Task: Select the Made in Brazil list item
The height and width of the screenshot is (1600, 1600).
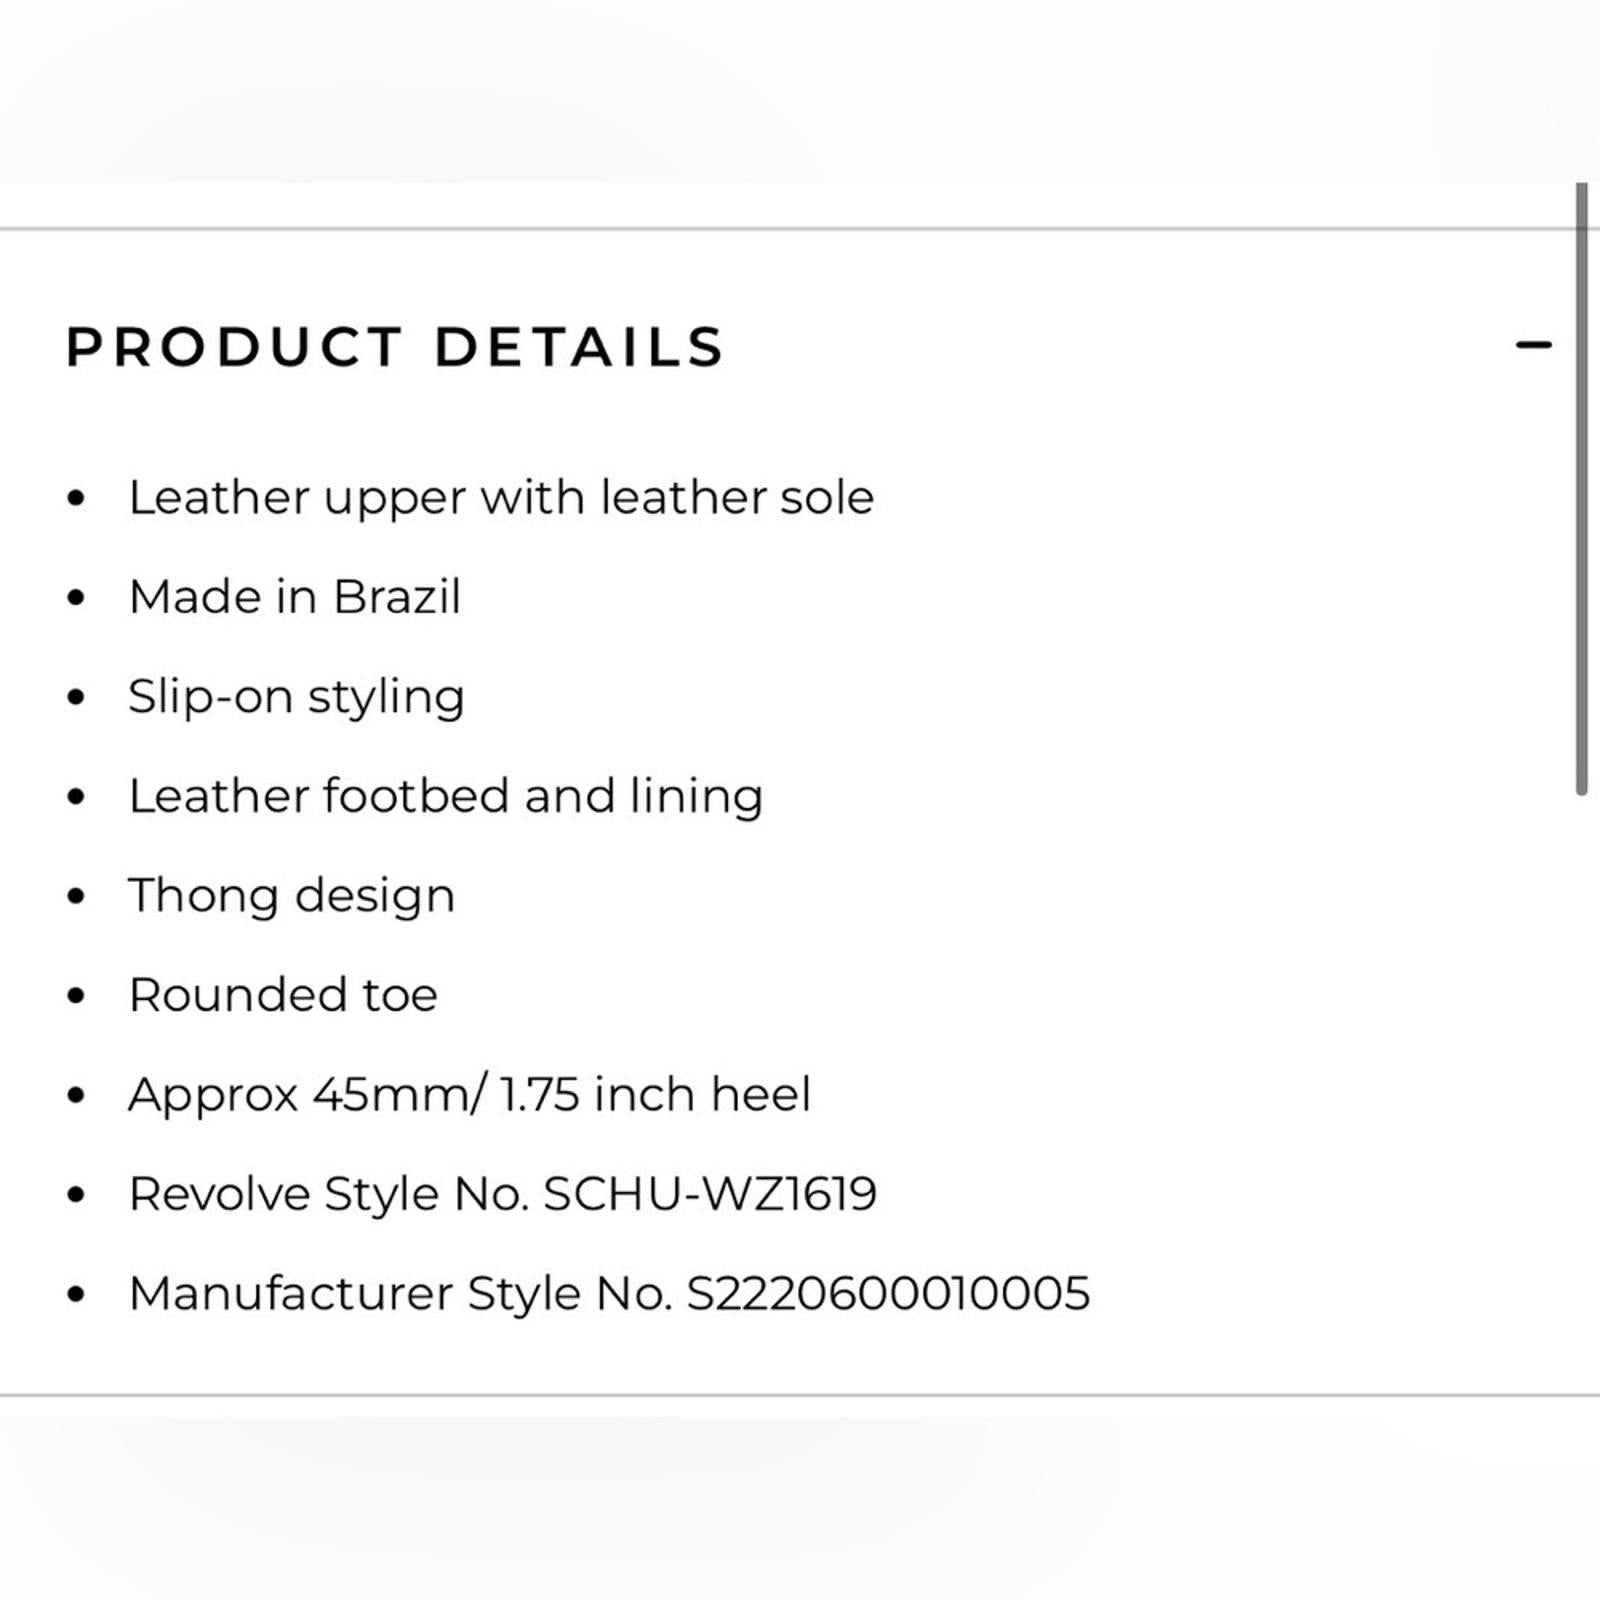Action: point(296,597)
